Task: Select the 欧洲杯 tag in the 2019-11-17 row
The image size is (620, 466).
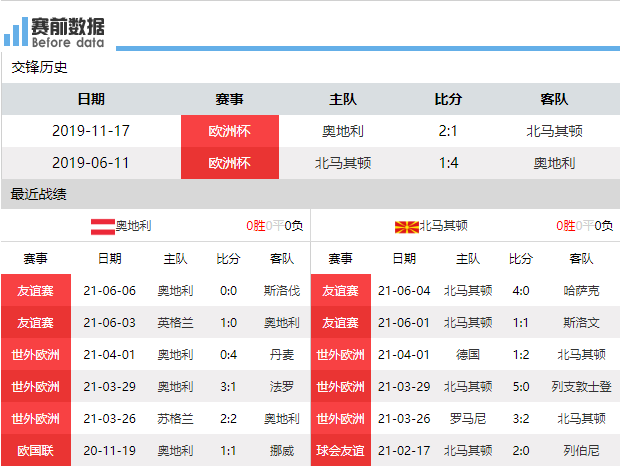Action: [229, 131]
